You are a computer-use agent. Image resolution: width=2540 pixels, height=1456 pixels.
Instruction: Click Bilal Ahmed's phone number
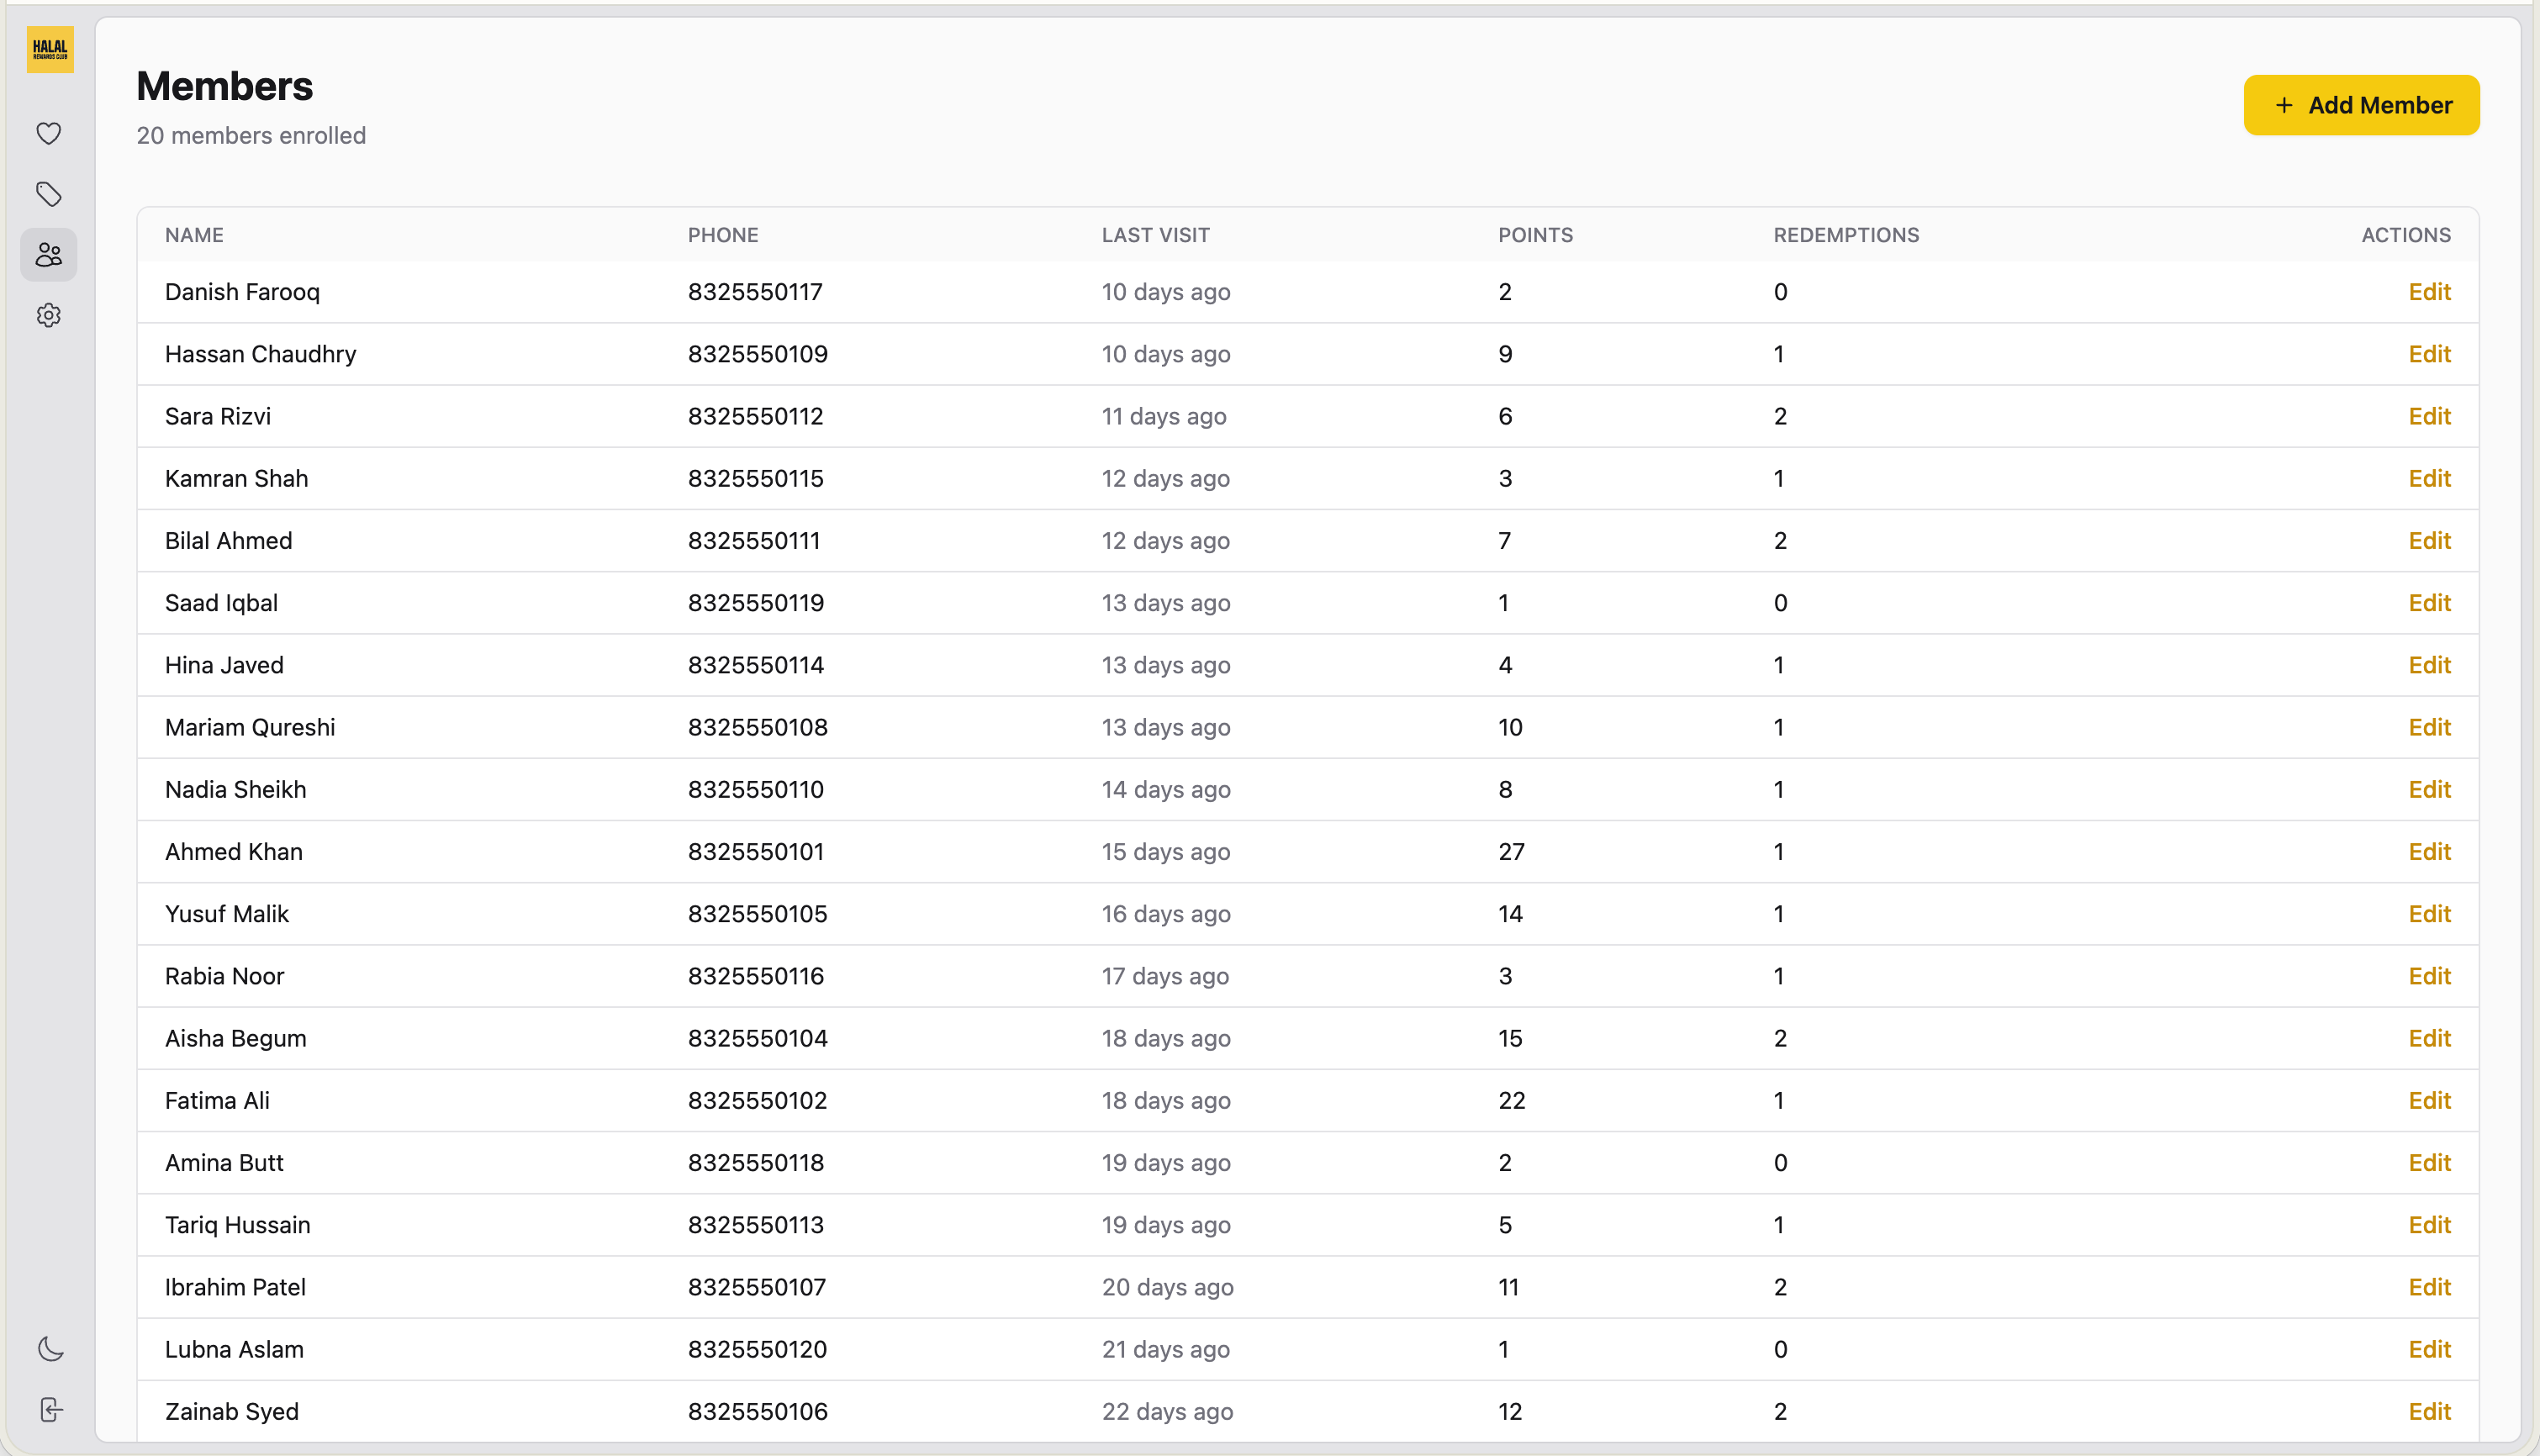[x=754, y=540]
